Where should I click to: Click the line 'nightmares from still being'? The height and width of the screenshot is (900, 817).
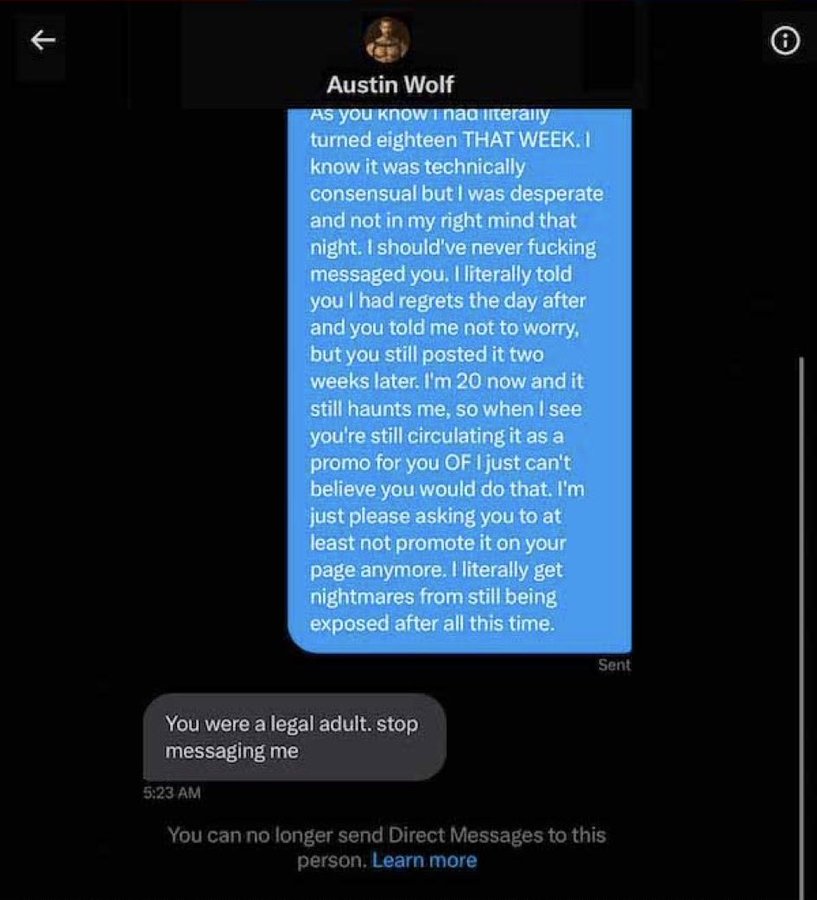[x=433, y=596]
